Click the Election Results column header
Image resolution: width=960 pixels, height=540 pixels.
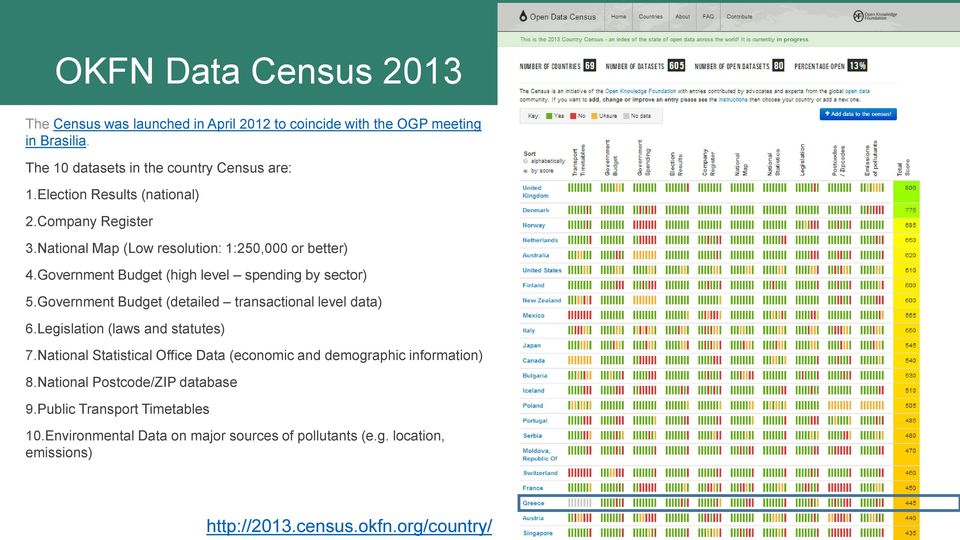pos(677,163)
